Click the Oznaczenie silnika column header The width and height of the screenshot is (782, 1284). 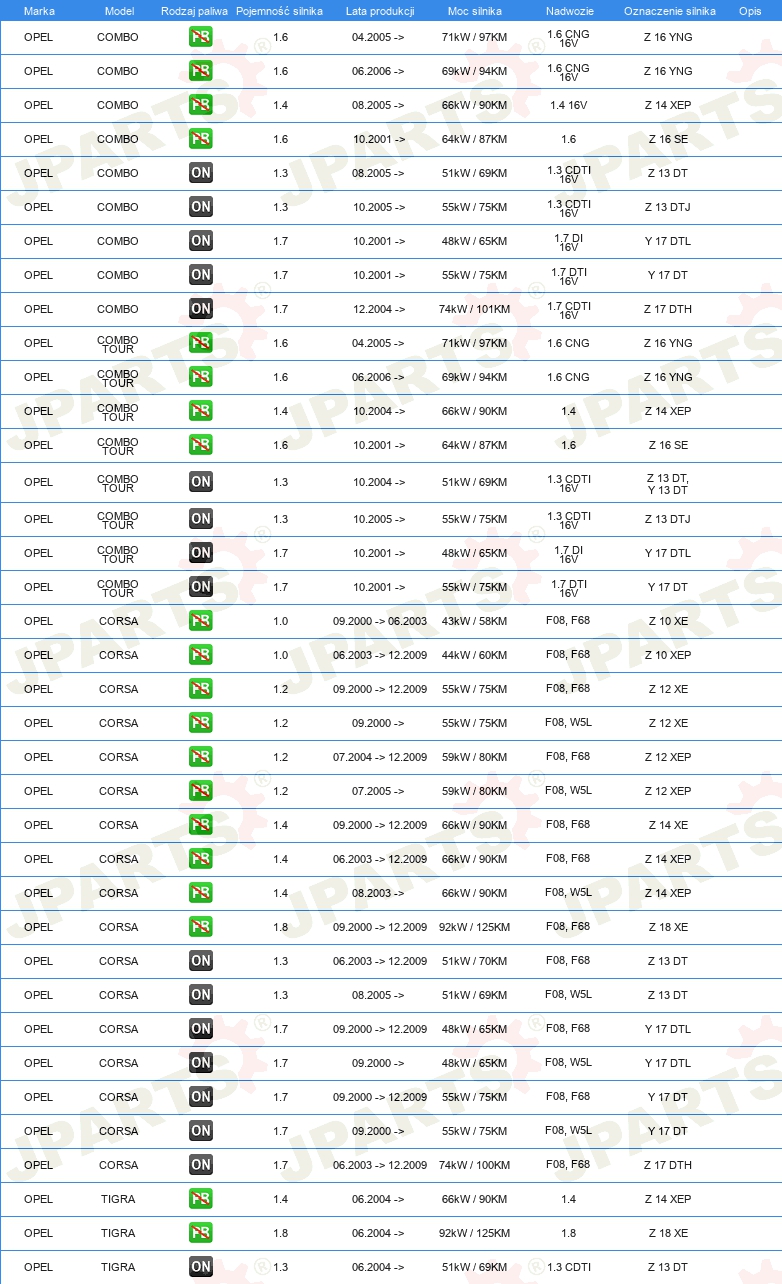tap(670, 11)
